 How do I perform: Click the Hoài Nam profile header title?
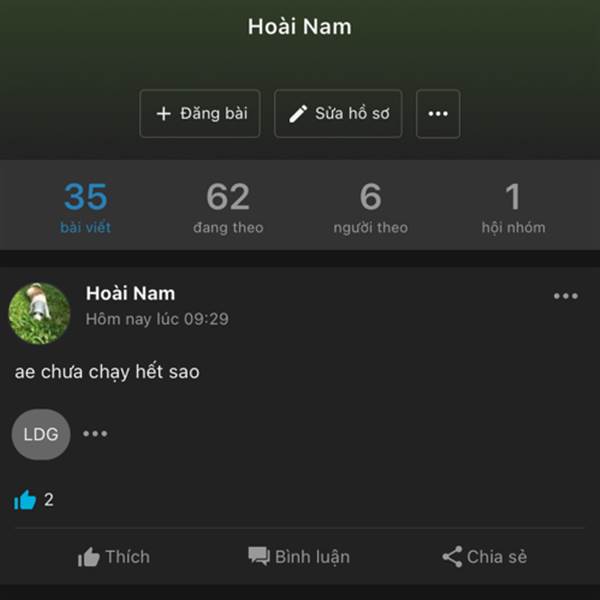tap(300, 27)
